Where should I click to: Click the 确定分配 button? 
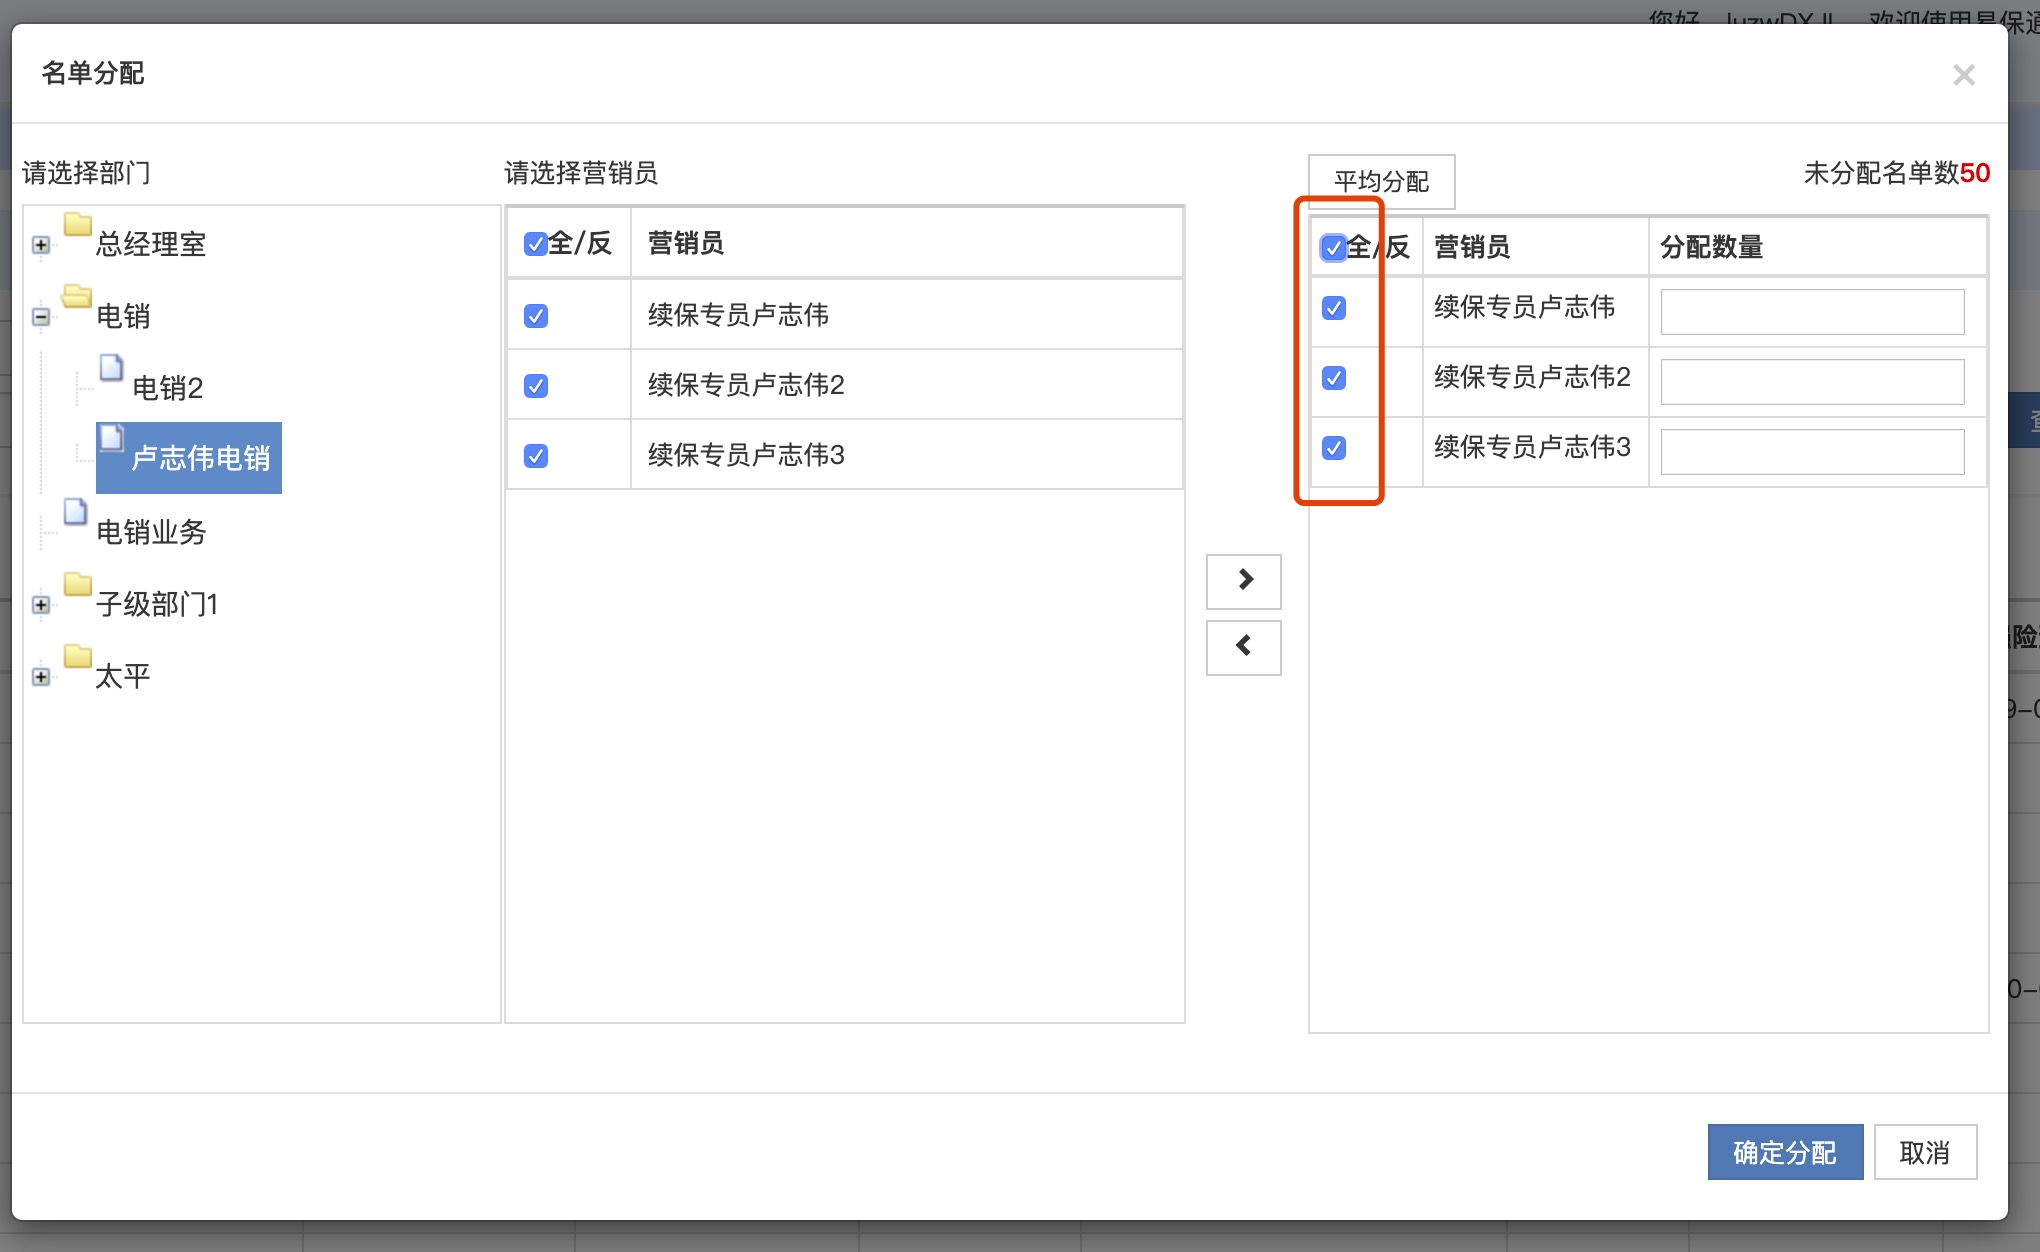1784,1152
